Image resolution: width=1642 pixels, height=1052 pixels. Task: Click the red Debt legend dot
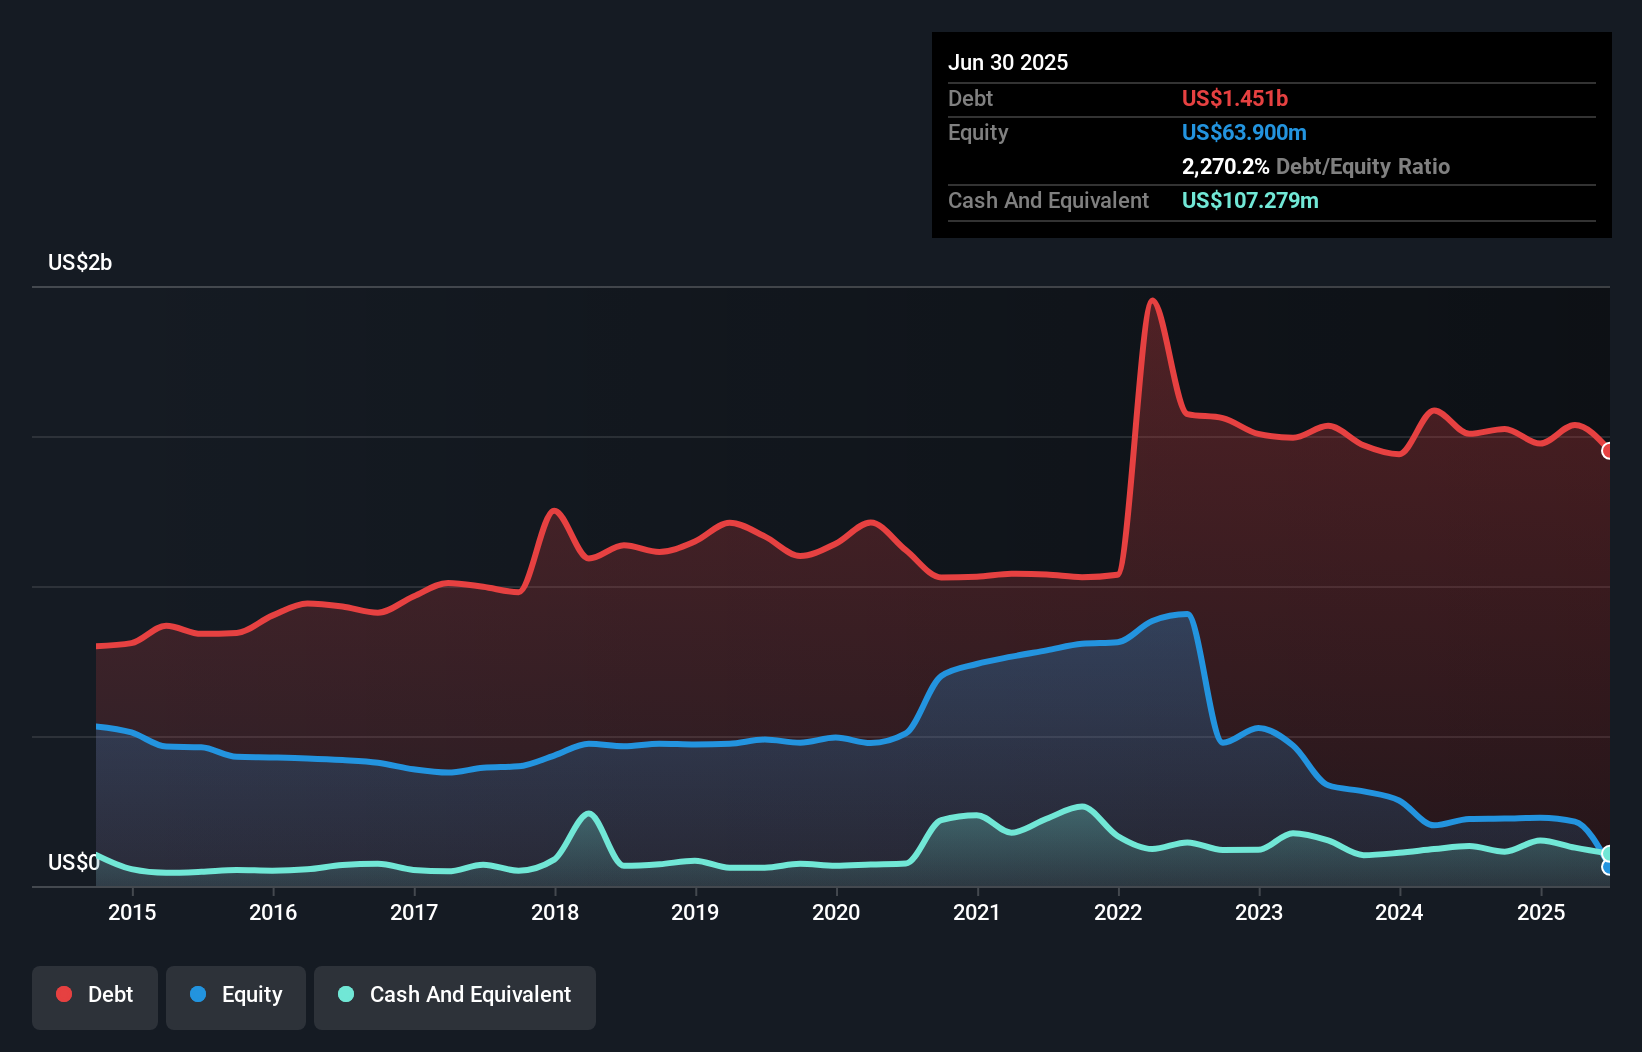pyautogui.click(x=62, y=994)
